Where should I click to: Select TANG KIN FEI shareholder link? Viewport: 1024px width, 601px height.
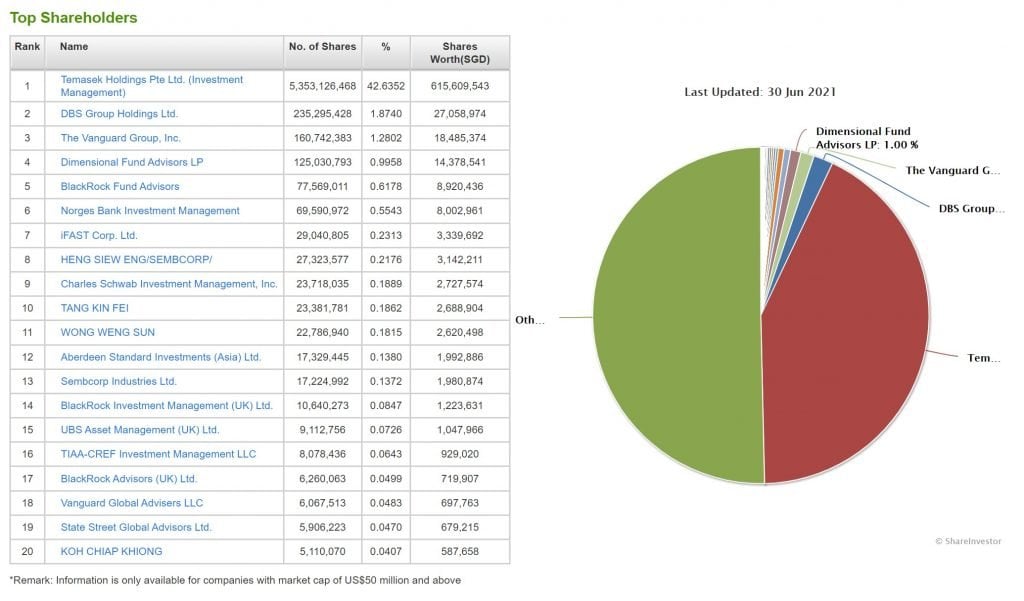tap(95, 308)
